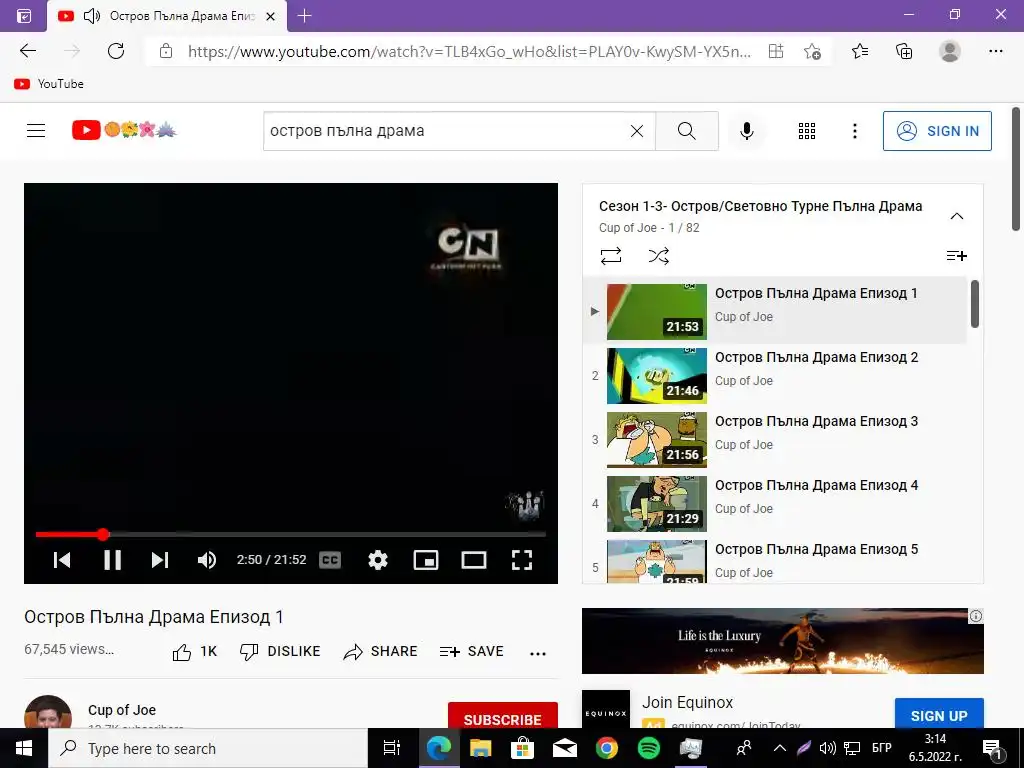
Task: Clear the search box with the X
Action: (x=637, y=131)
